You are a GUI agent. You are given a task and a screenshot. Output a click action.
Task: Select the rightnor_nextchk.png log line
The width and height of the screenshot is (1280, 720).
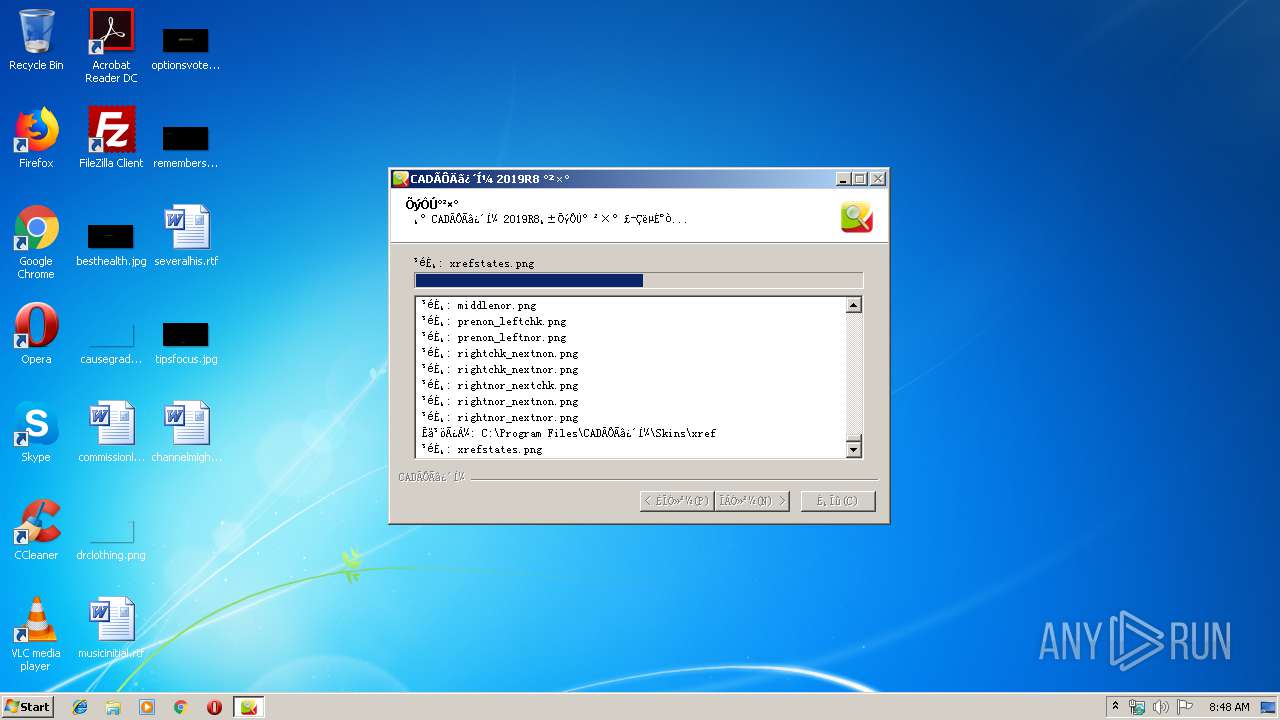[500, 386]
